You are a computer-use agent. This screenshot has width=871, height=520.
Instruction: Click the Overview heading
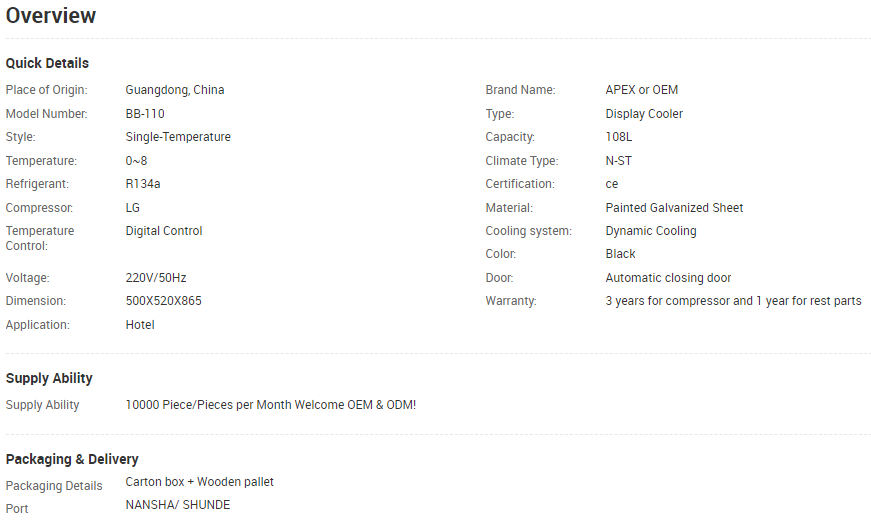coord(51,16)
